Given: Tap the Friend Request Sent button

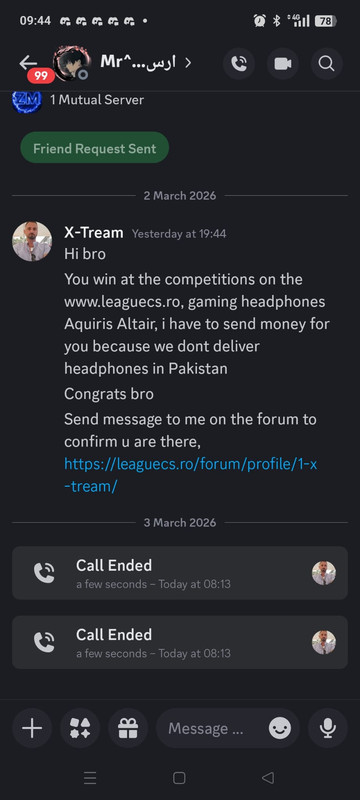Looking at the screenshot, I should pos(94,148).
